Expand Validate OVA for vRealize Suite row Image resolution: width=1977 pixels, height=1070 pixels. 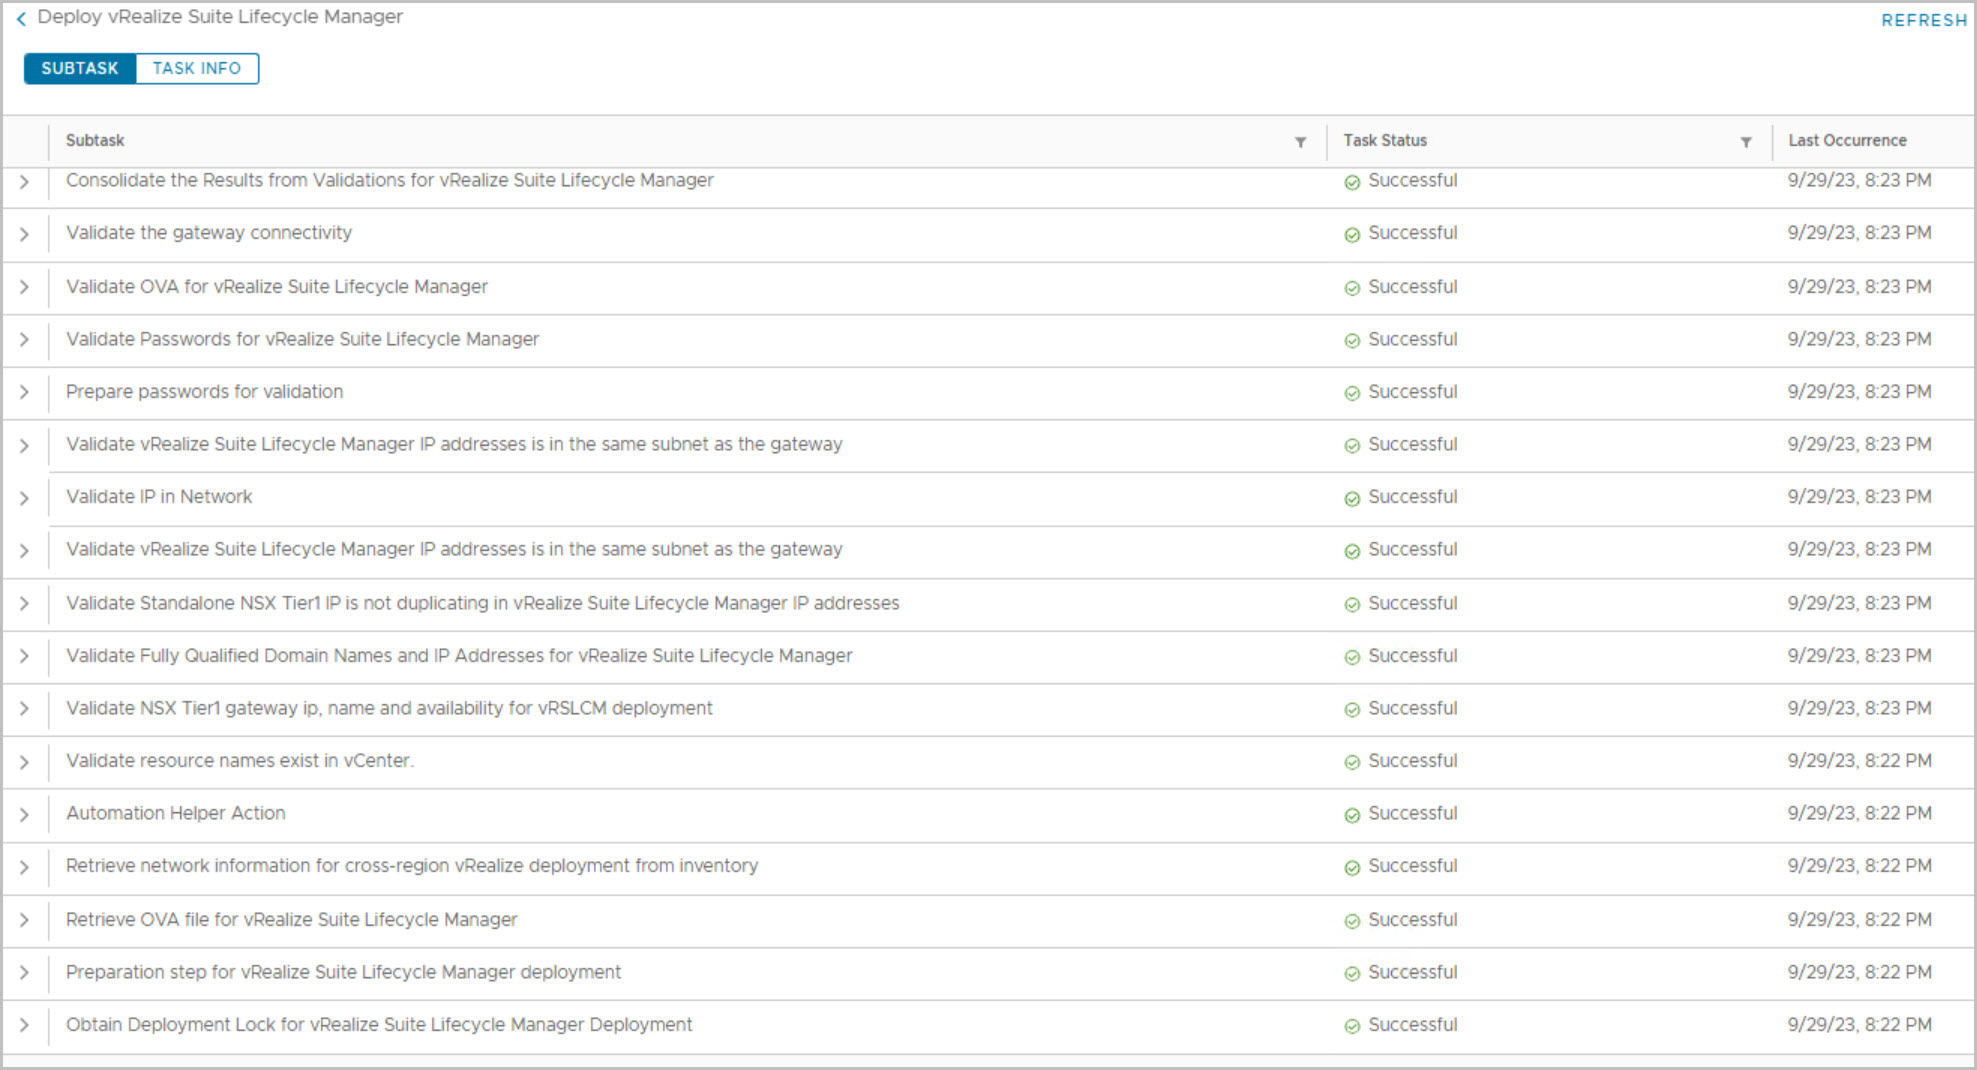pos(24,287)
